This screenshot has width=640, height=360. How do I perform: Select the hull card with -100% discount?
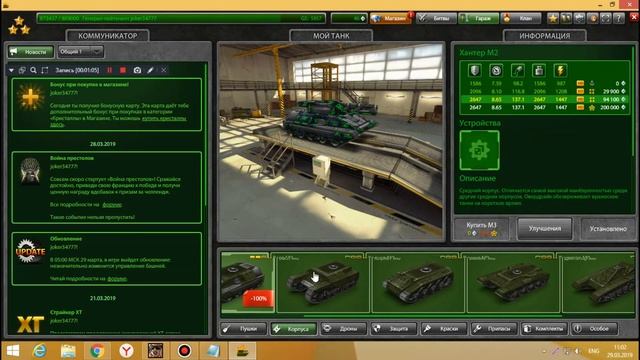[247, 282]
